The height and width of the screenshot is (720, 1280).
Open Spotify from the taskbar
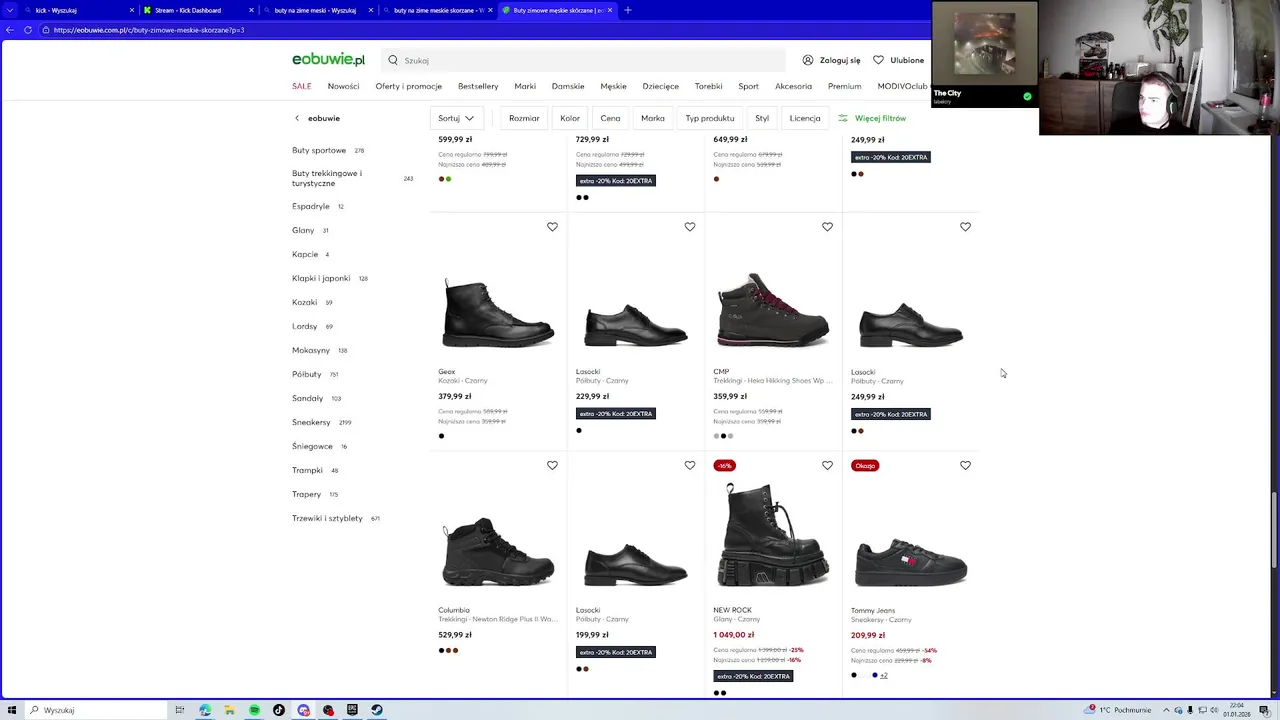tap(254, 710)
